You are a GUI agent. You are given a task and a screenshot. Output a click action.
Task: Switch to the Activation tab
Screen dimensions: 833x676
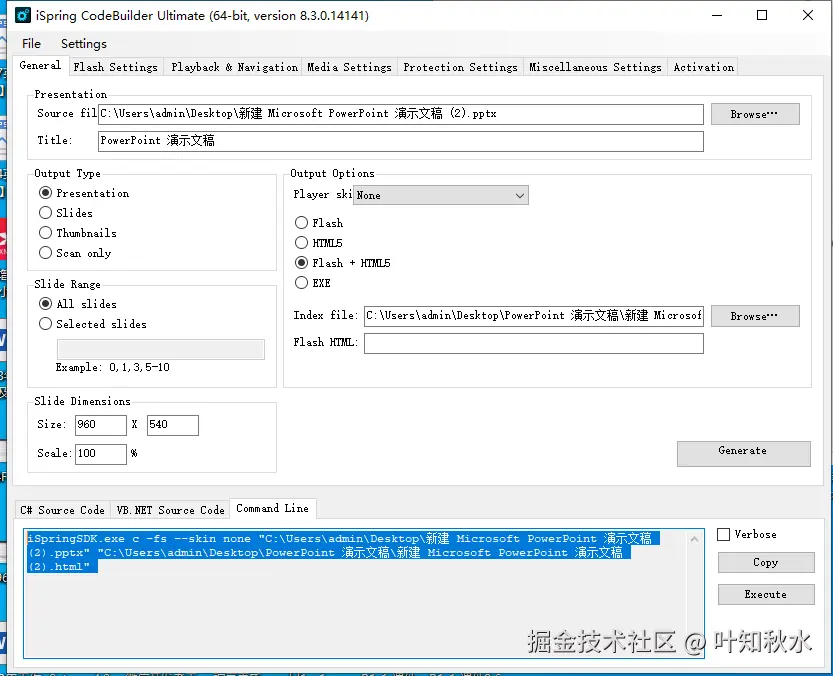(x=703, y=67)
